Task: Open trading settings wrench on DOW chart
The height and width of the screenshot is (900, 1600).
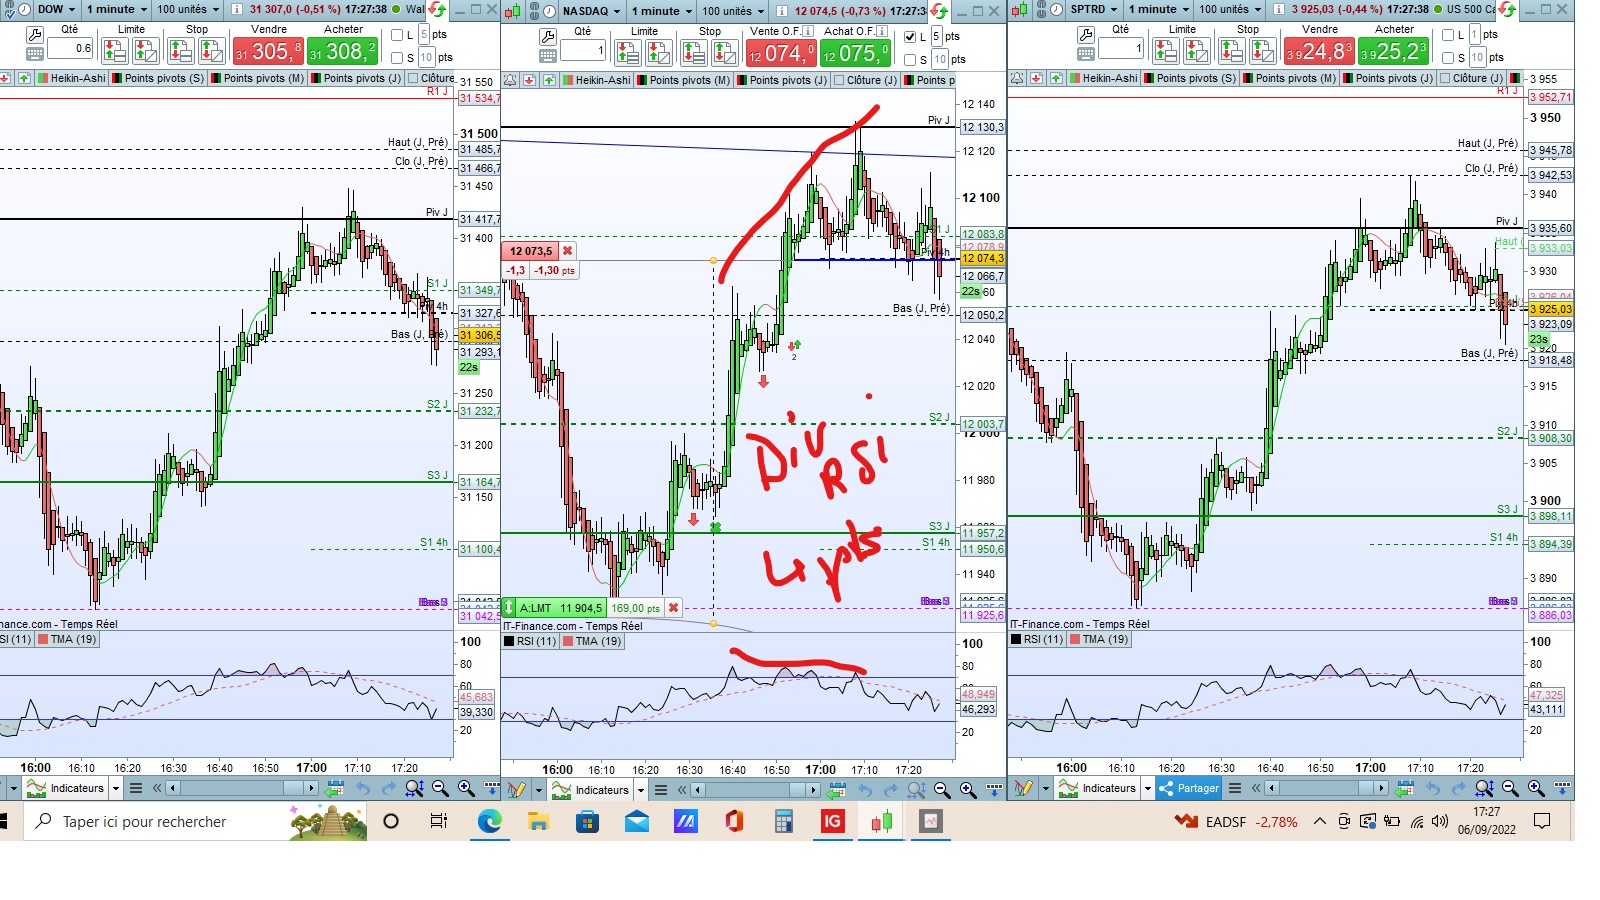Action: point(35,35)
